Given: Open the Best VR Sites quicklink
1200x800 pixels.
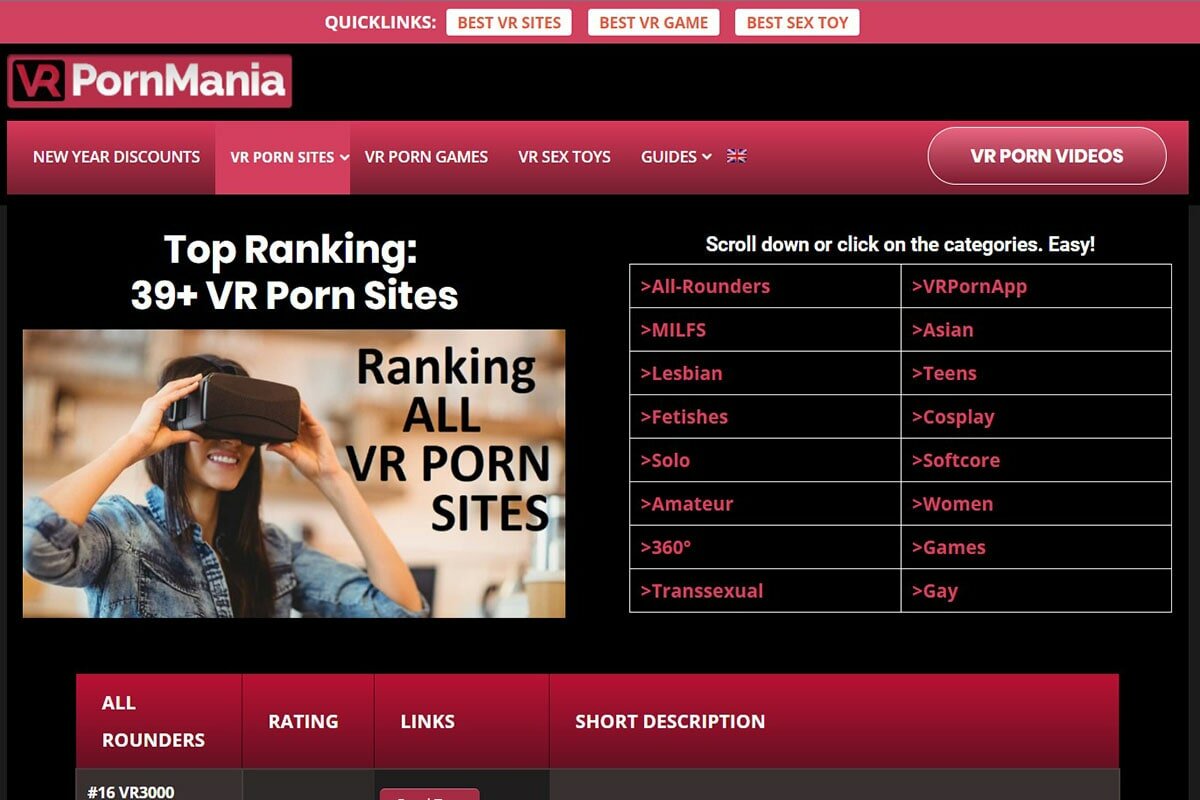Looking at the screenshot, I should tap(509, 23).
